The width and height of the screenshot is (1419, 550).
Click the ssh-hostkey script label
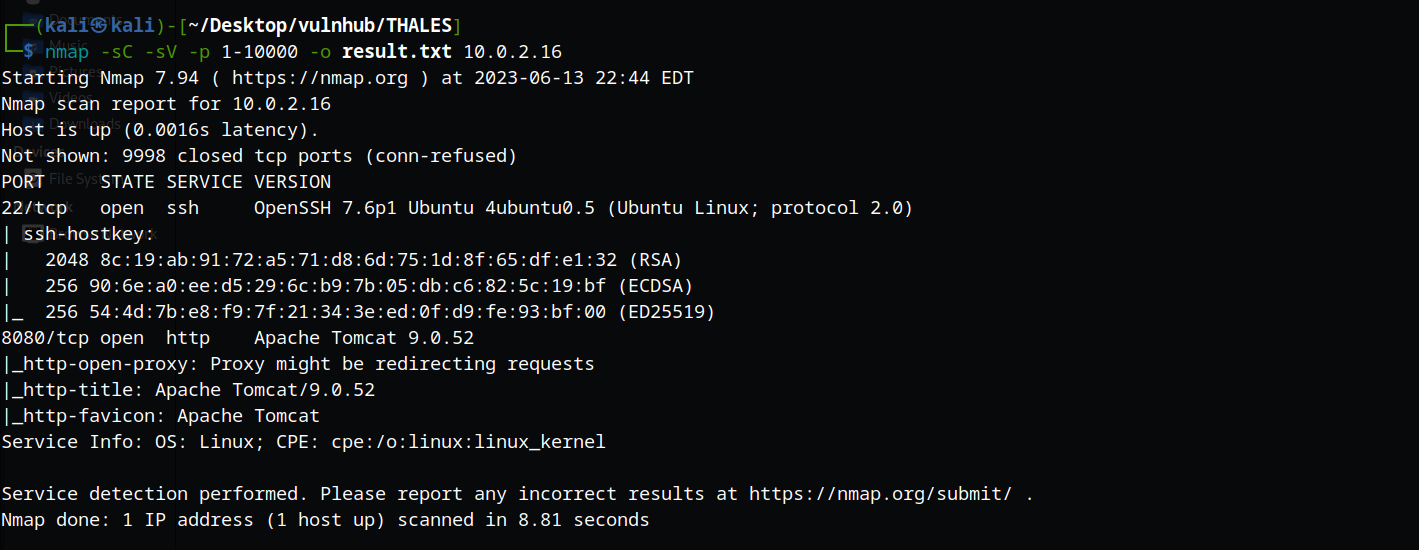(x=88, y=234)
